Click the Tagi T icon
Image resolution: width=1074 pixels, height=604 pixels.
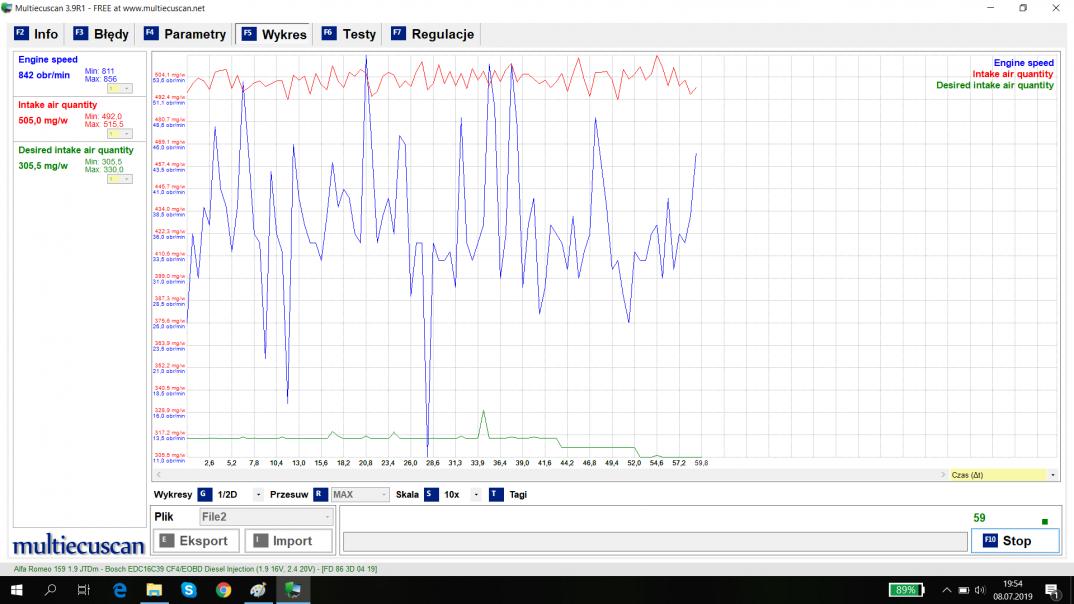pos(496,494)
